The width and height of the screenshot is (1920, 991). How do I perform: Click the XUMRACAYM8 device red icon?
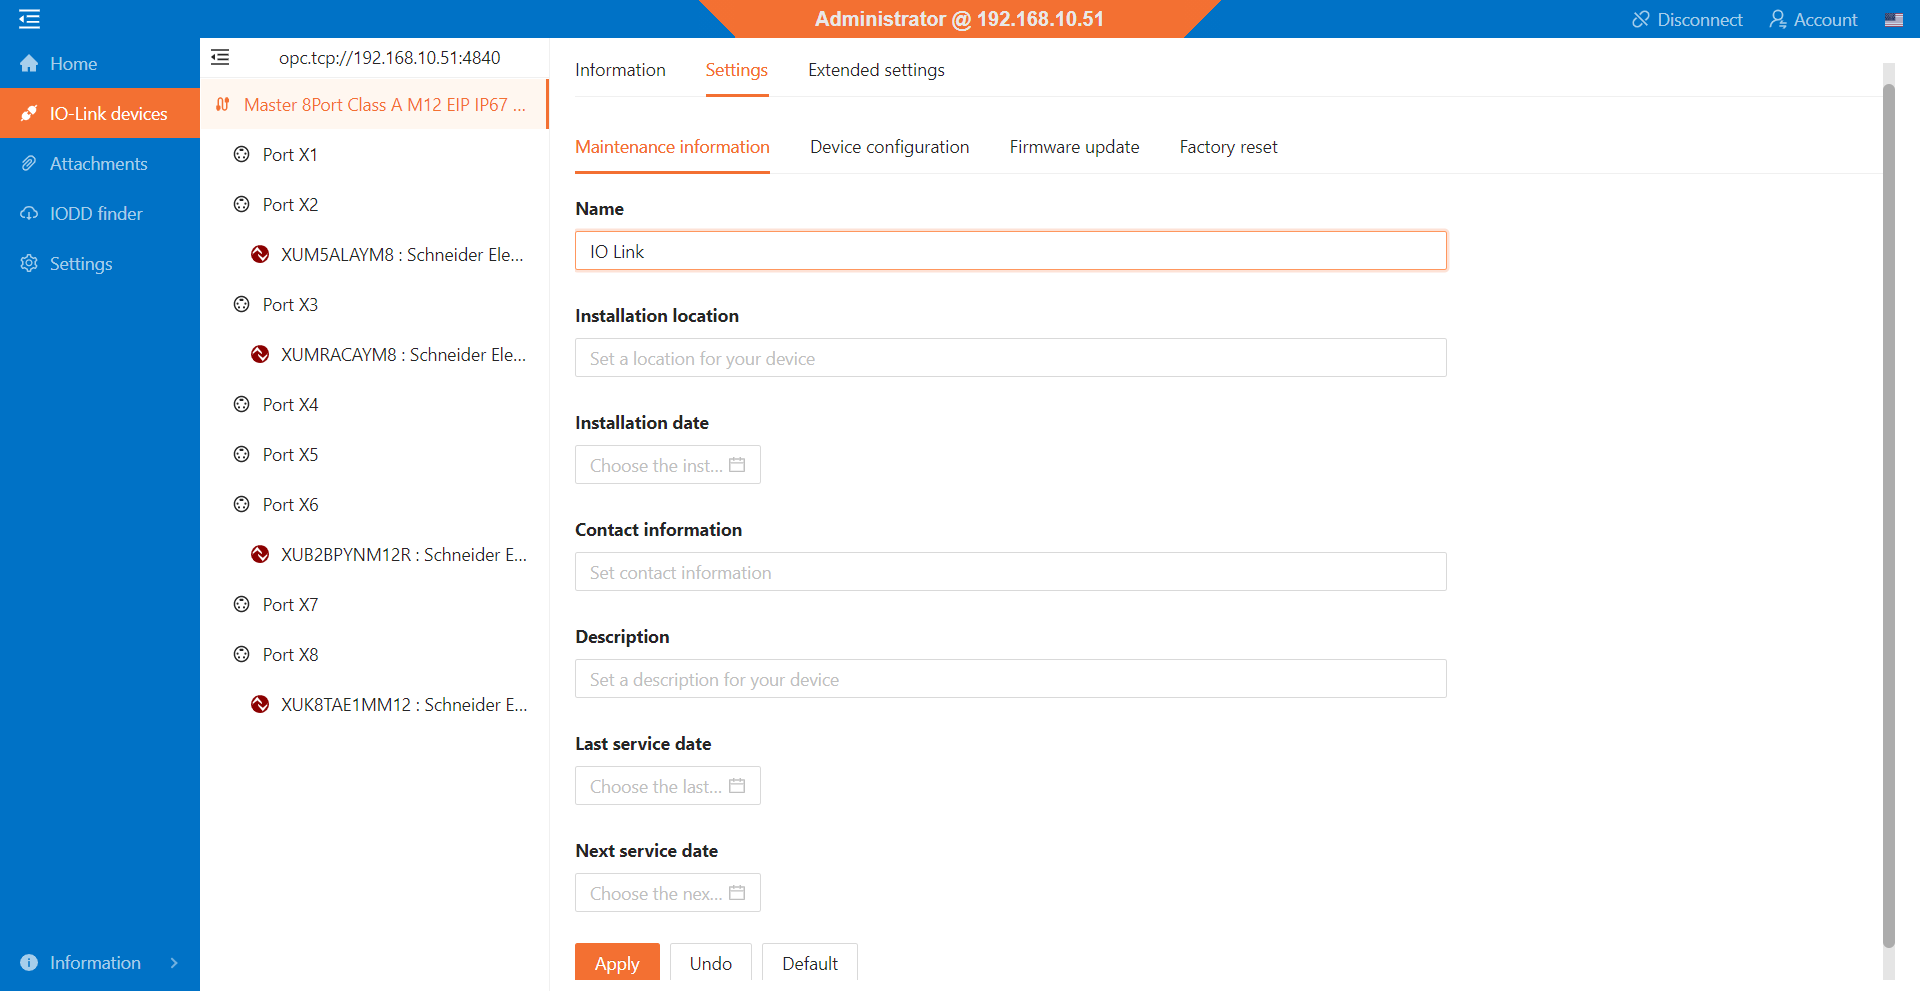[260, 355]
